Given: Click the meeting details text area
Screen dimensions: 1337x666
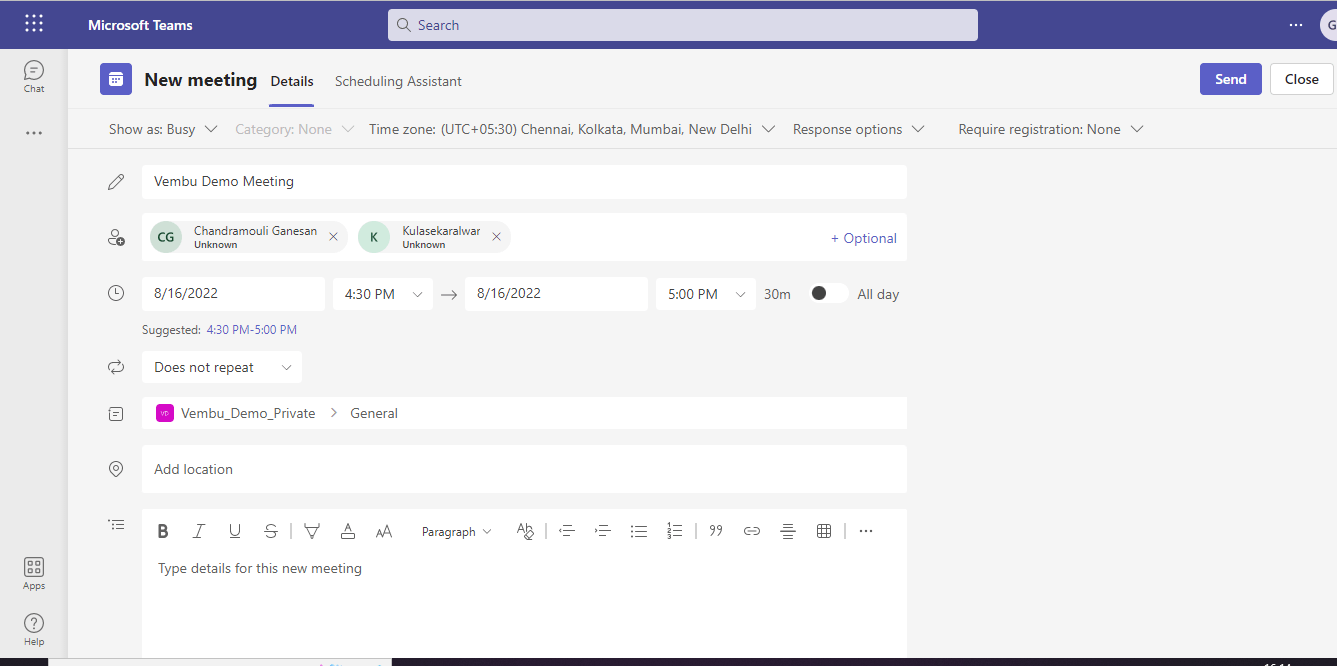Looking at the screenshot, I should tap(524, 605).
